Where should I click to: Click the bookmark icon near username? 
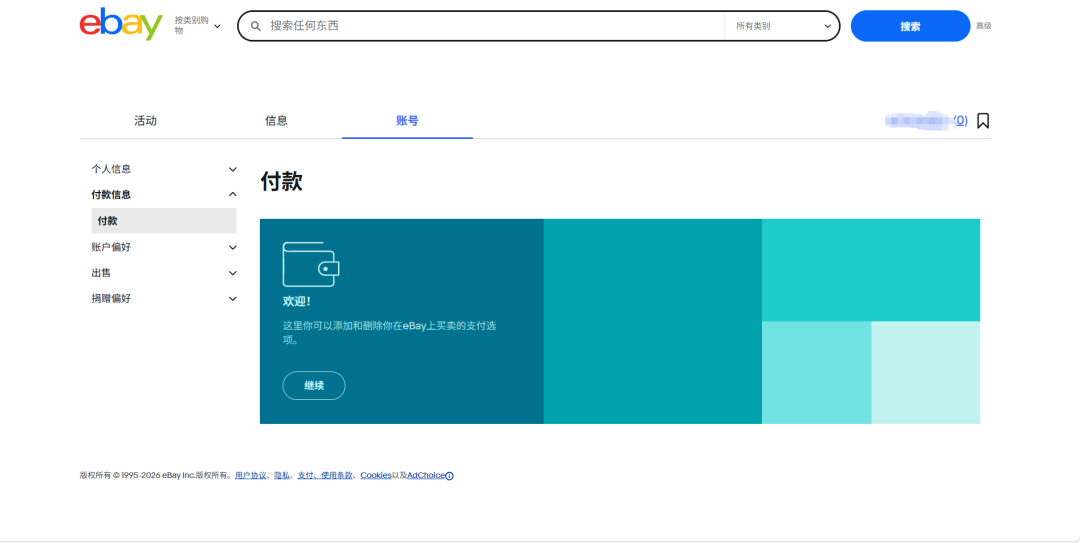[x=983, y=121]
